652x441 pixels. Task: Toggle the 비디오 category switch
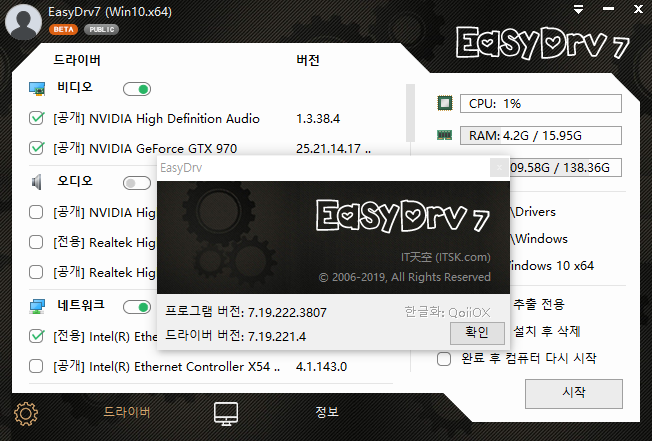pyautogui.click(x=137, y=89)
